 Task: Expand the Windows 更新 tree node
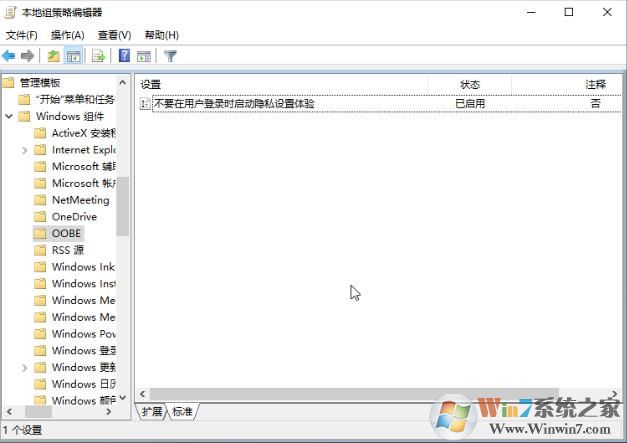tap(25, 367)
